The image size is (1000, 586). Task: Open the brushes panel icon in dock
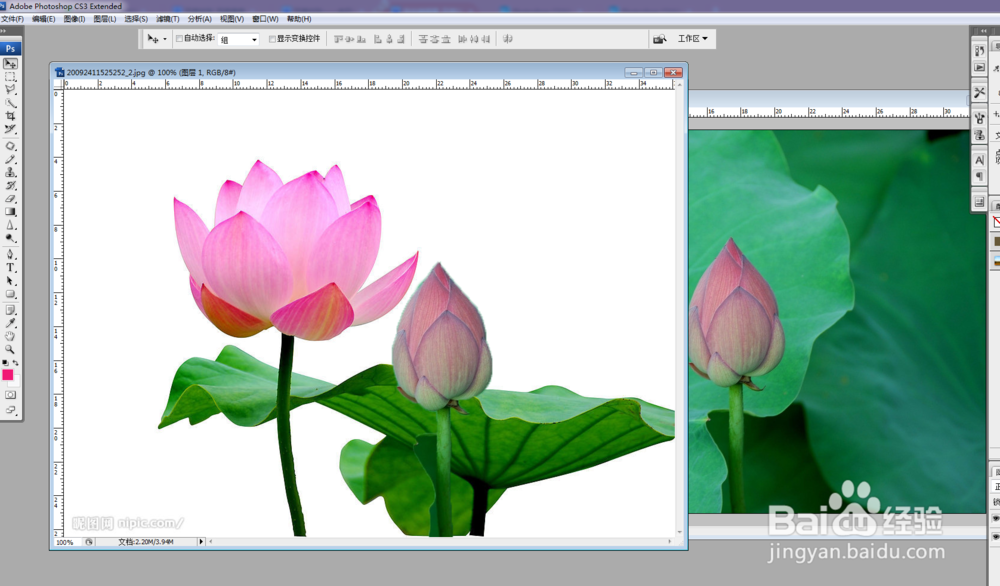[x=980, y=118]
